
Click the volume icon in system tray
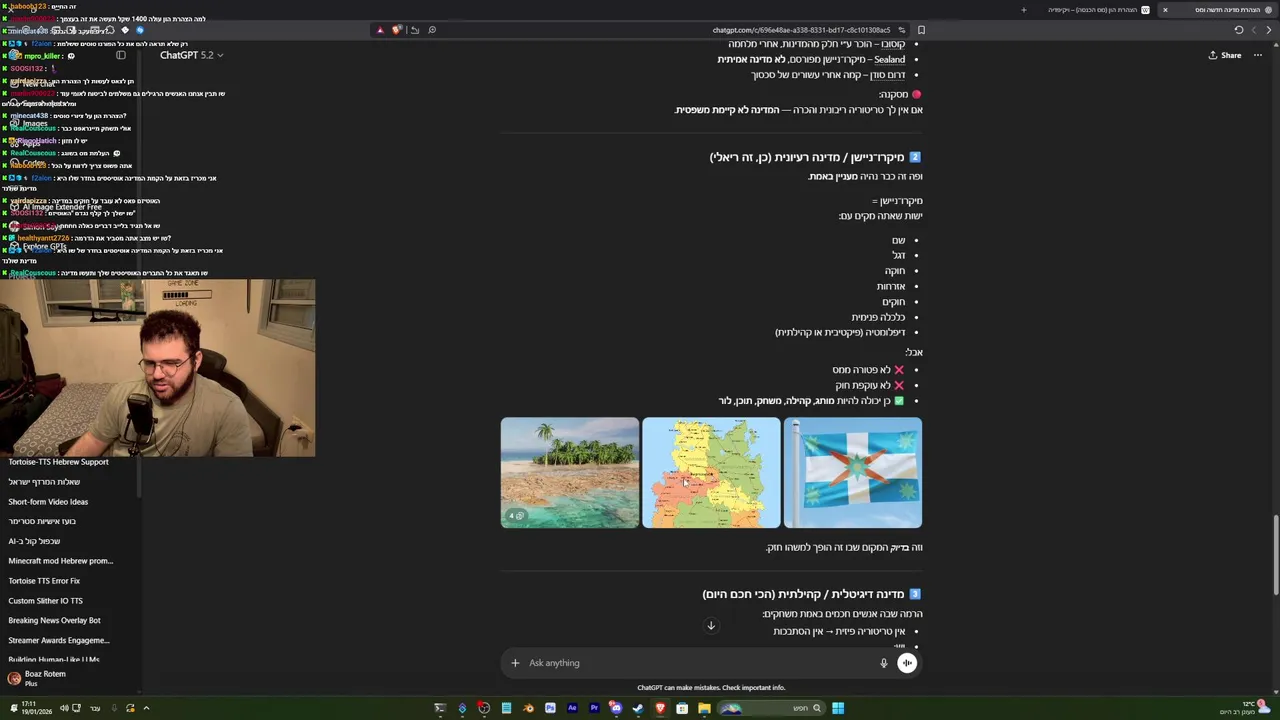click(64, 708)
